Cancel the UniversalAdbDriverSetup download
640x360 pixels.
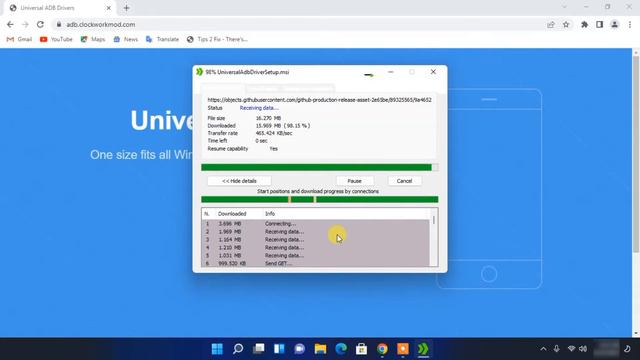(x=404, y=181)
